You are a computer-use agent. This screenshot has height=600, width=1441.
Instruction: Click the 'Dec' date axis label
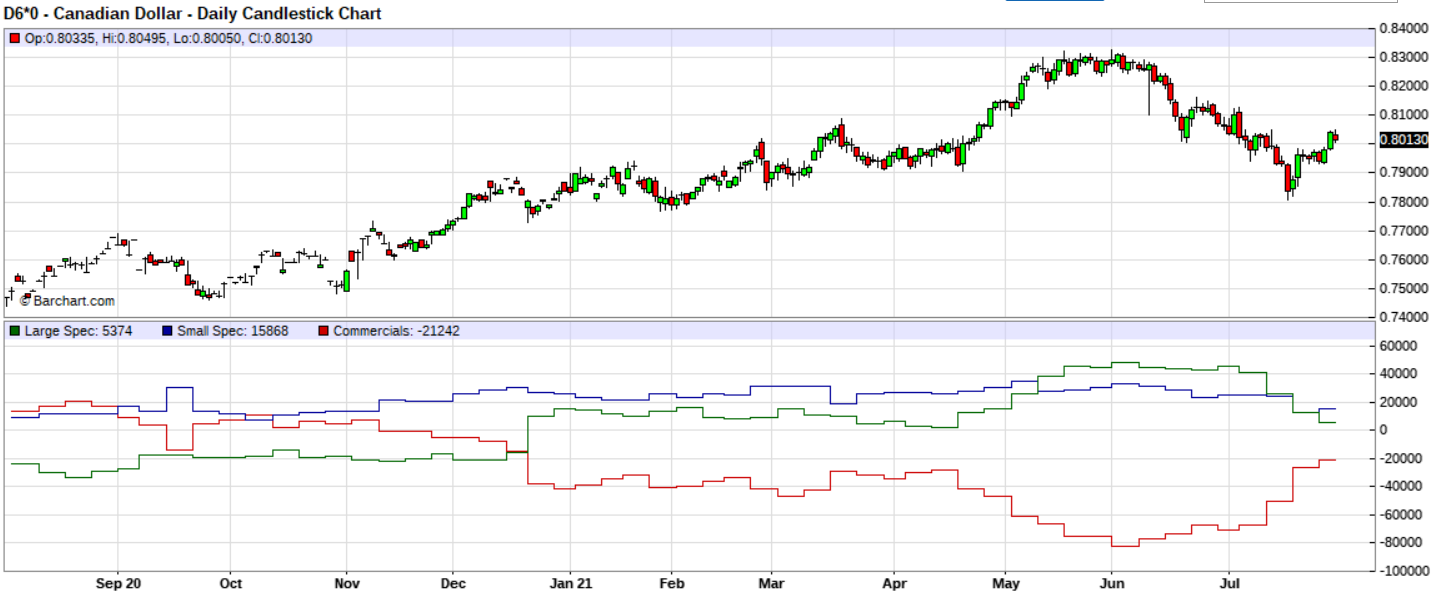[453, 583]
